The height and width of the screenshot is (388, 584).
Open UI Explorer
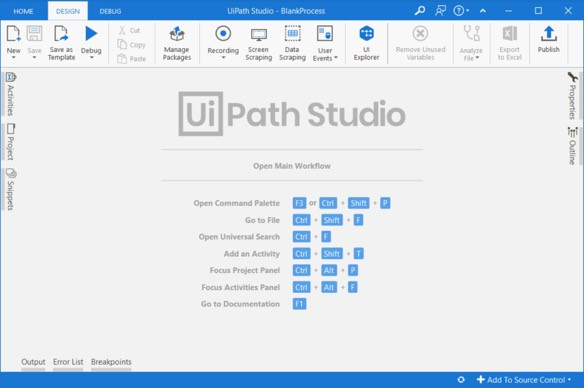coord(366,43)
